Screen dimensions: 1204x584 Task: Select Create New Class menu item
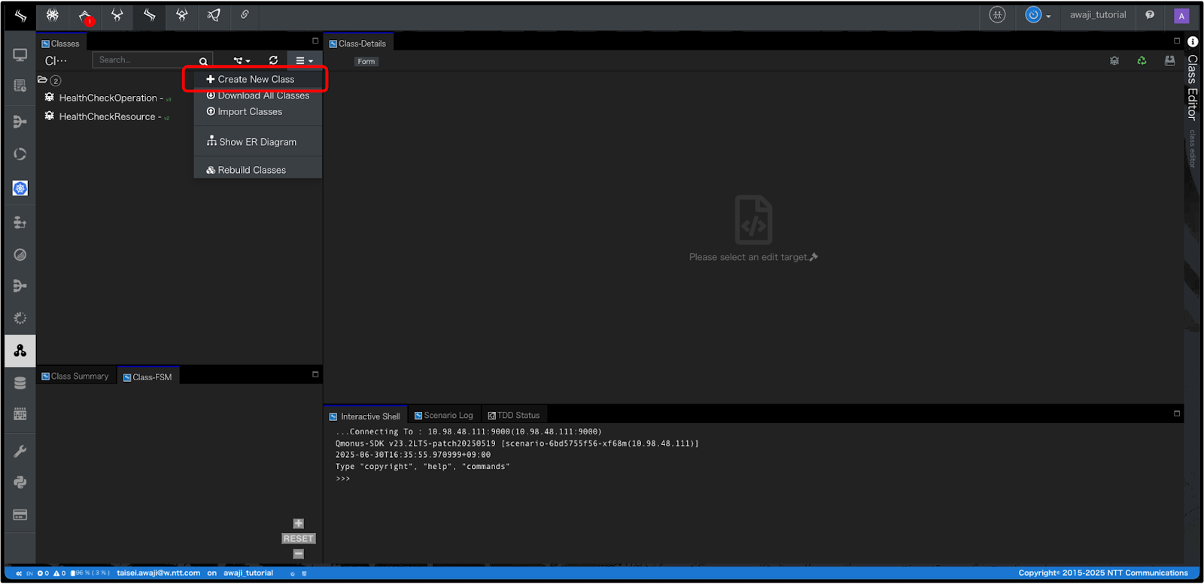tap(256, 79)
